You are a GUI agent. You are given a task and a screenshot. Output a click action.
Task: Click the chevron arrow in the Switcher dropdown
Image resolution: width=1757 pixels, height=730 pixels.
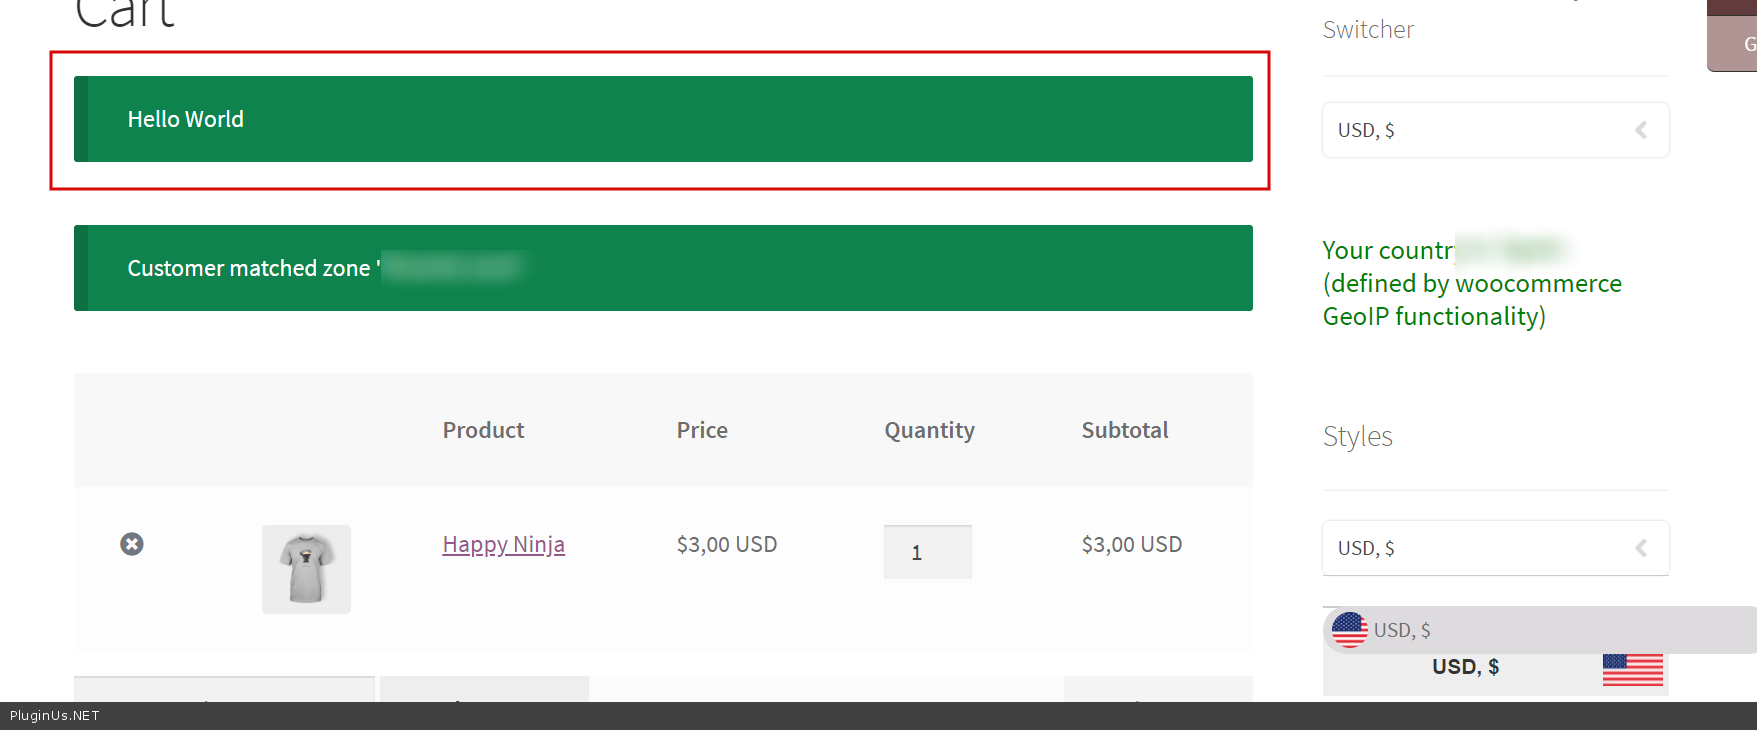pyautogui.click(x=1641, y=130)
